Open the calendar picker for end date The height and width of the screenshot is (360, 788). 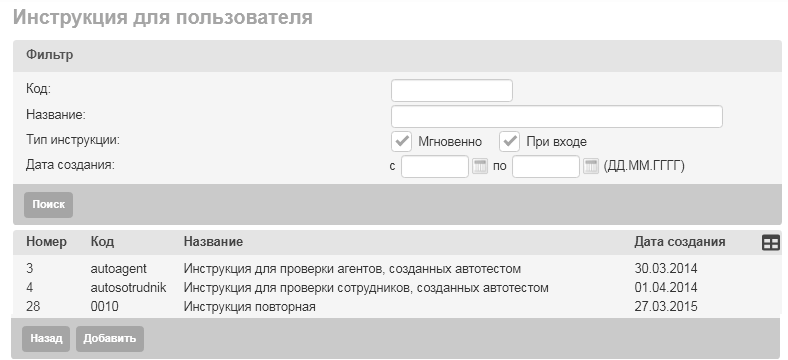point(591,166)
